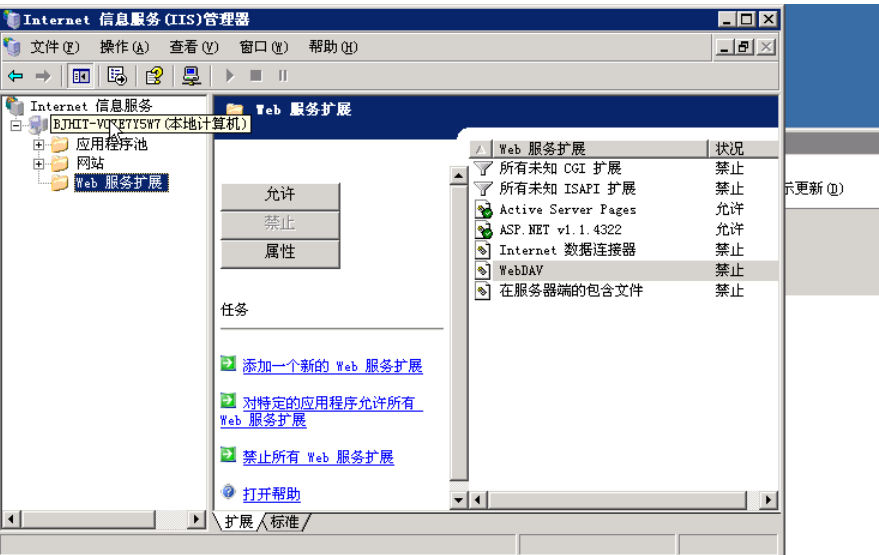This screenshot has height=555, width=879.
Task: Click the filter icon for 所有未知 CGI 扩展
Action: pyautogui.click(x=483, y=168)
